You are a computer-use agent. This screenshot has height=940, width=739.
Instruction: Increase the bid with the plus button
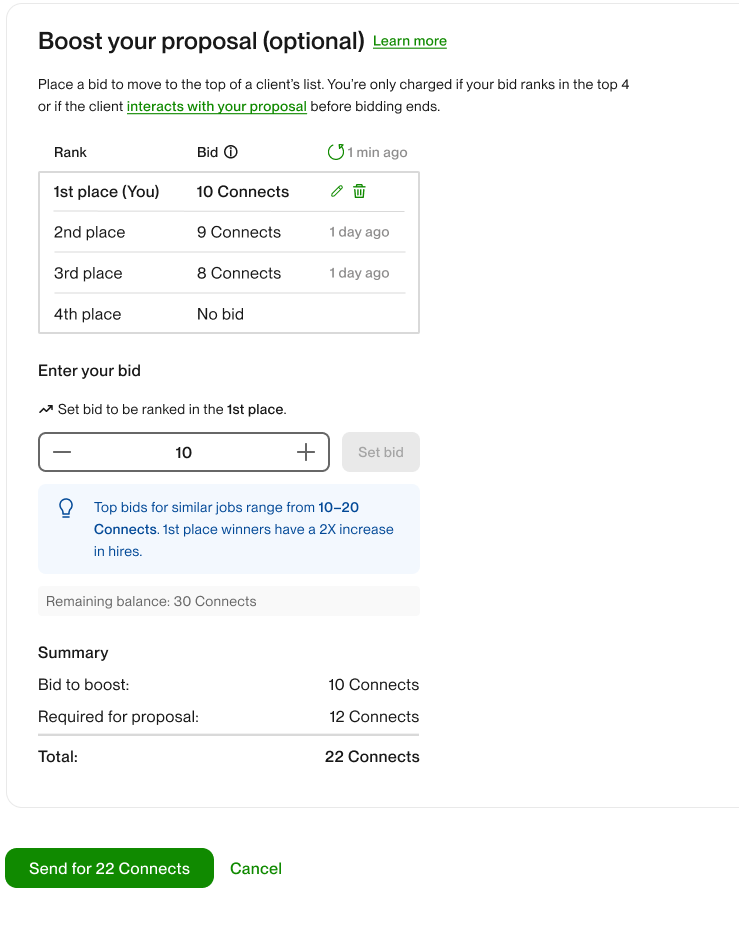point(306,452)
